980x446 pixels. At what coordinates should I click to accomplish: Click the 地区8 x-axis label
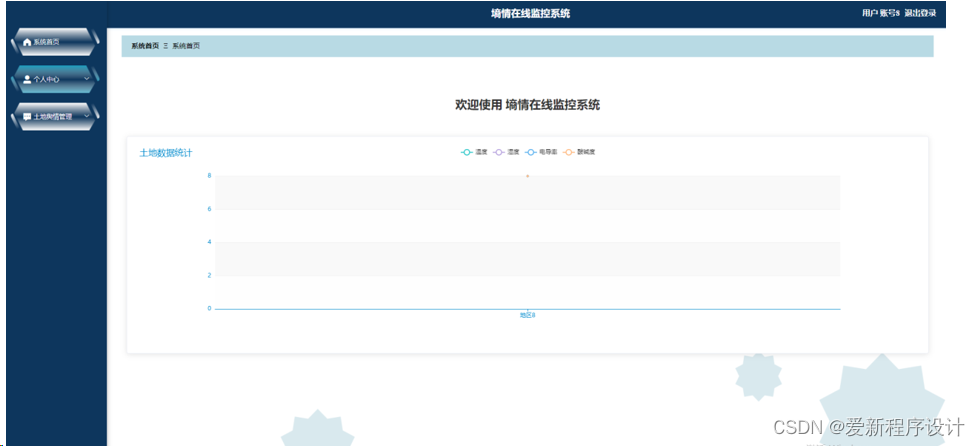pos(528,315)
